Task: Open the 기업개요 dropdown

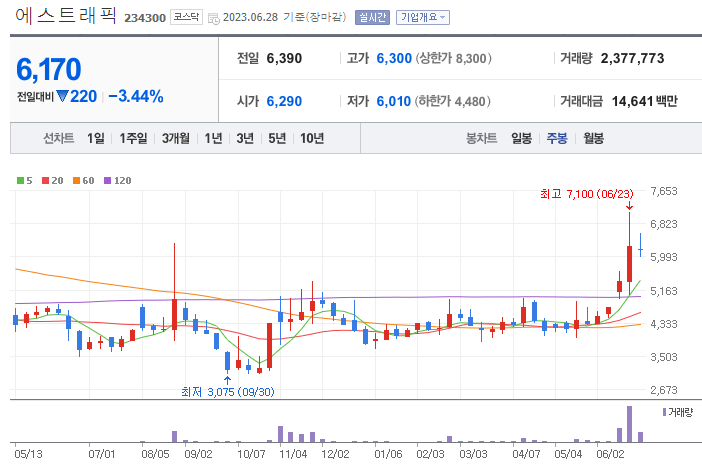Action: click(423, 17)
